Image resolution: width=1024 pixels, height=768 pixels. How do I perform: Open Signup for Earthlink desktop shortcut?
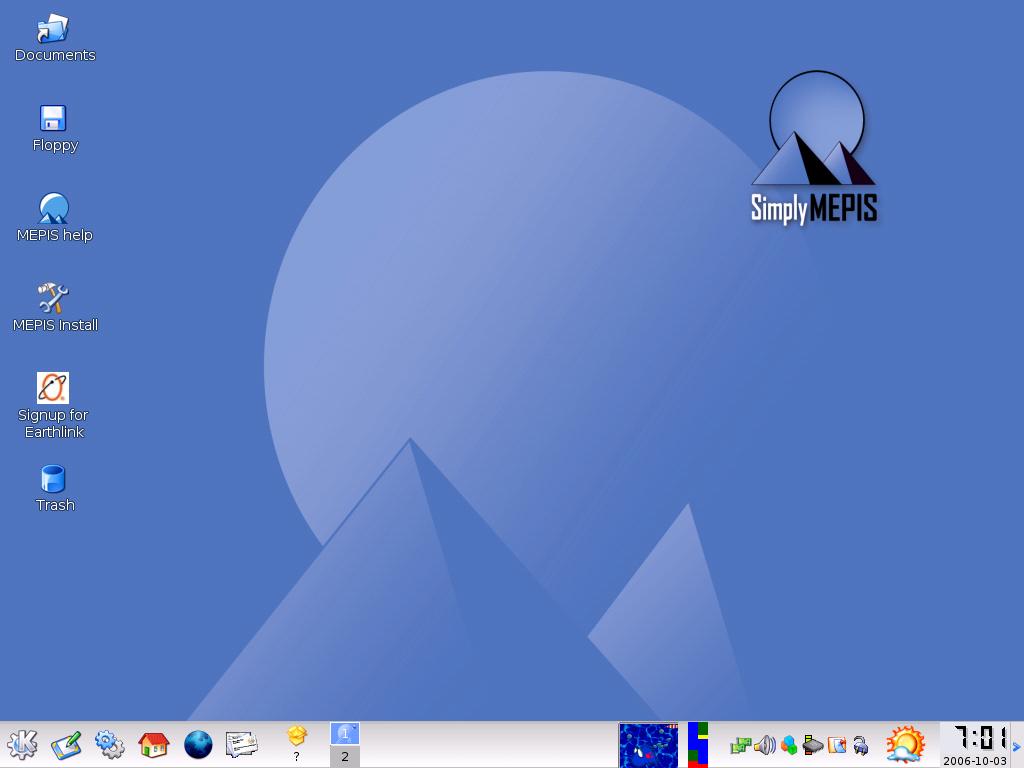click(53, 388)
